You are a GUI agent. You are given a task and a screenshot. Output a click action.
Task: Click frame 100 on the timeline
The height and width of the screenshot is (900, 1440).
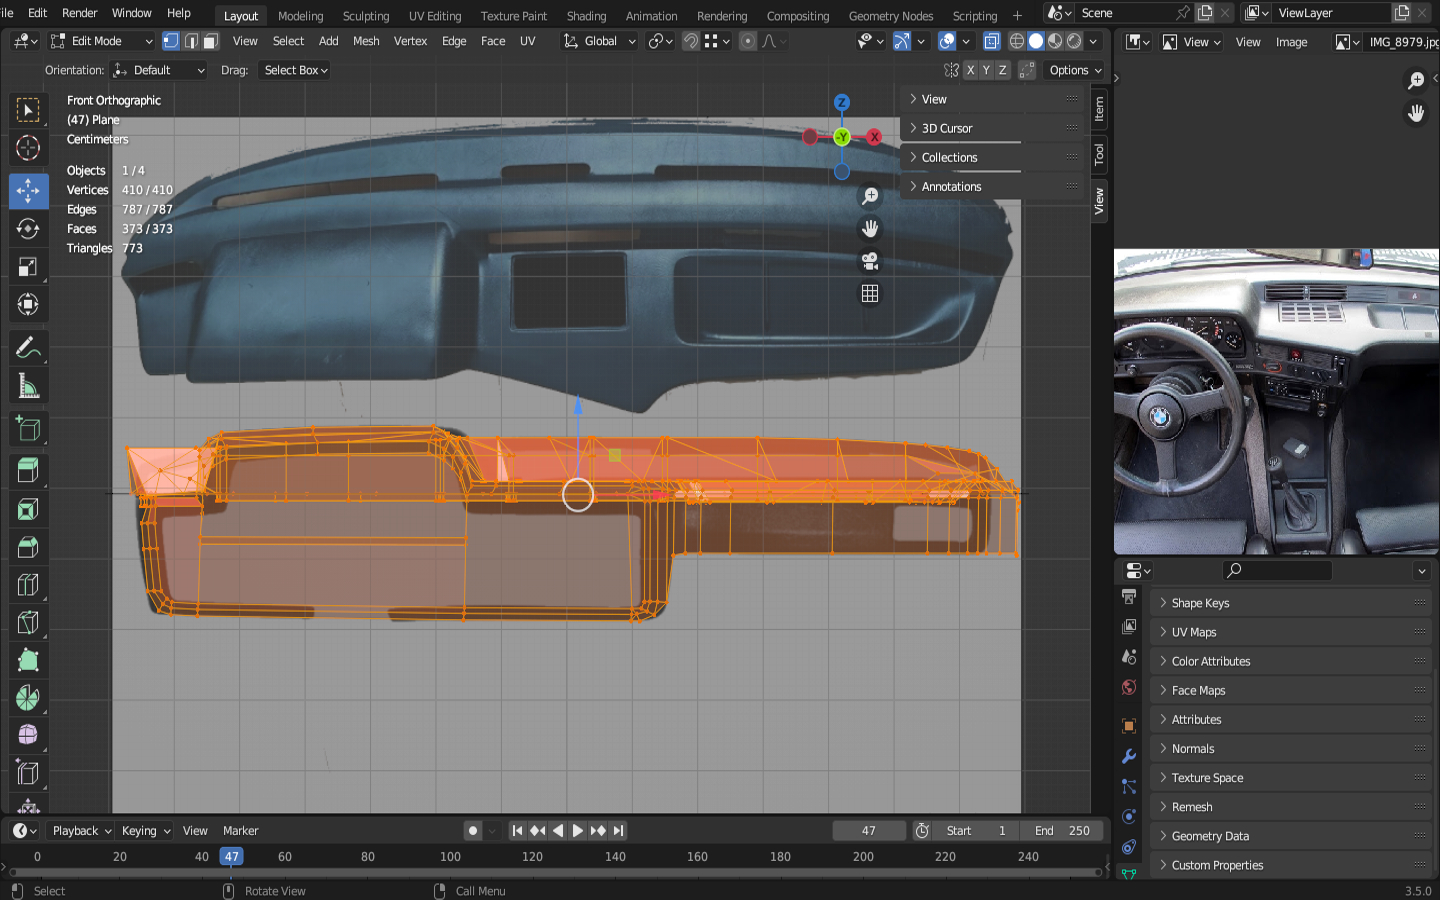(x=450, y=857)
